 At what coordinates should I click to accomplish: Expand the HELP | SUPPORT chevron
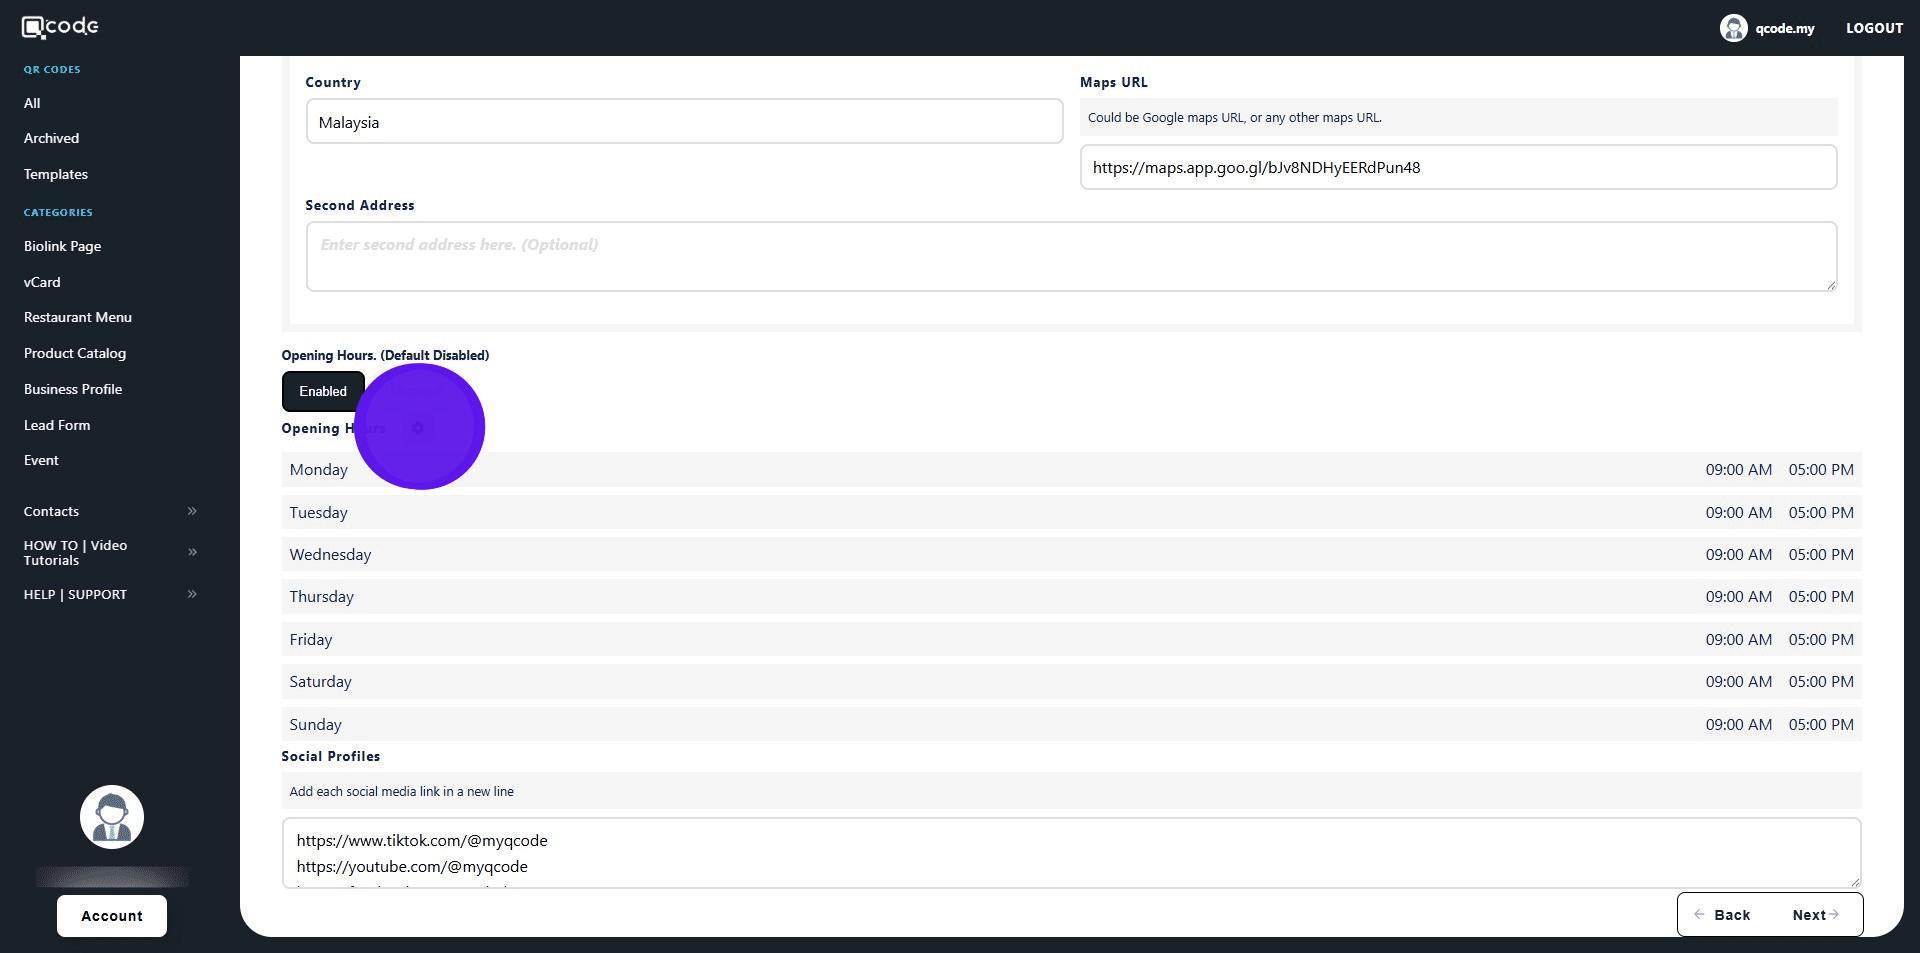pyautogui.click(x=192, y=594)
